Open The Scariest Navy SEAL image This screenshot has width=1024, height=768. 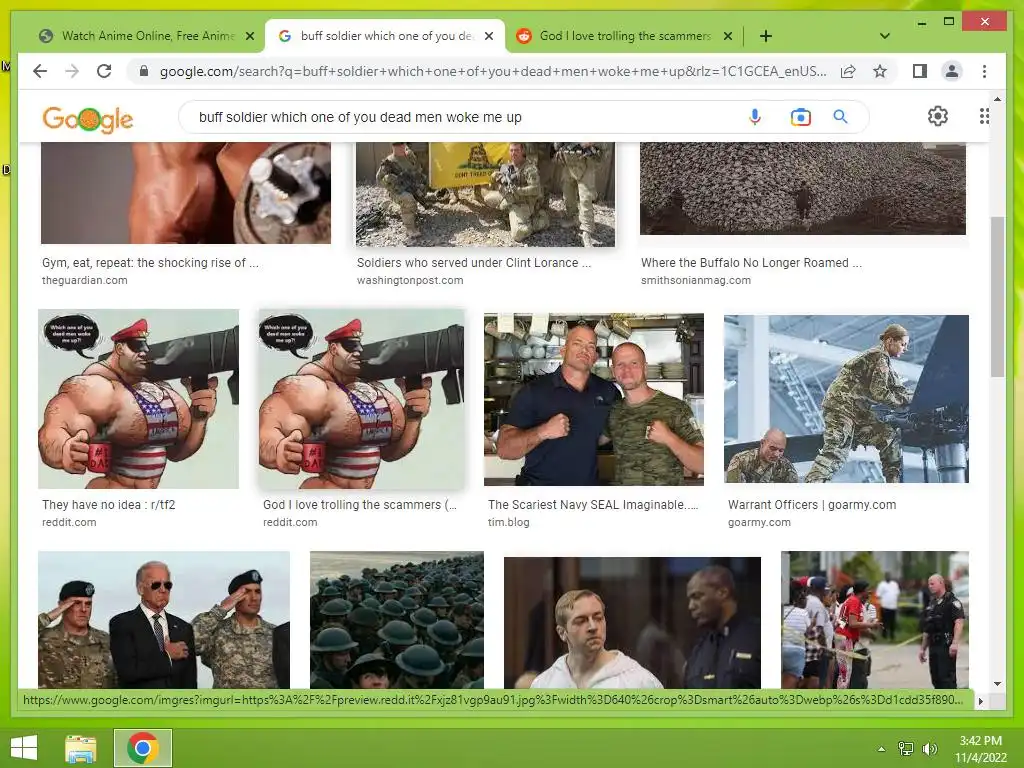(594, 399)
